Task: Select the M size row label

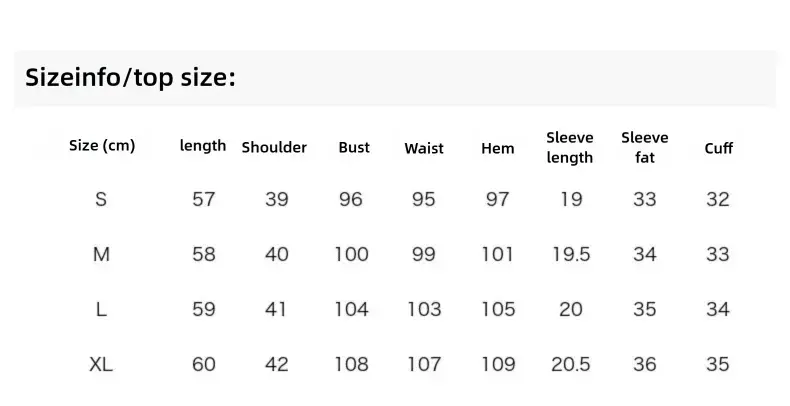Action: pos(101,254)
